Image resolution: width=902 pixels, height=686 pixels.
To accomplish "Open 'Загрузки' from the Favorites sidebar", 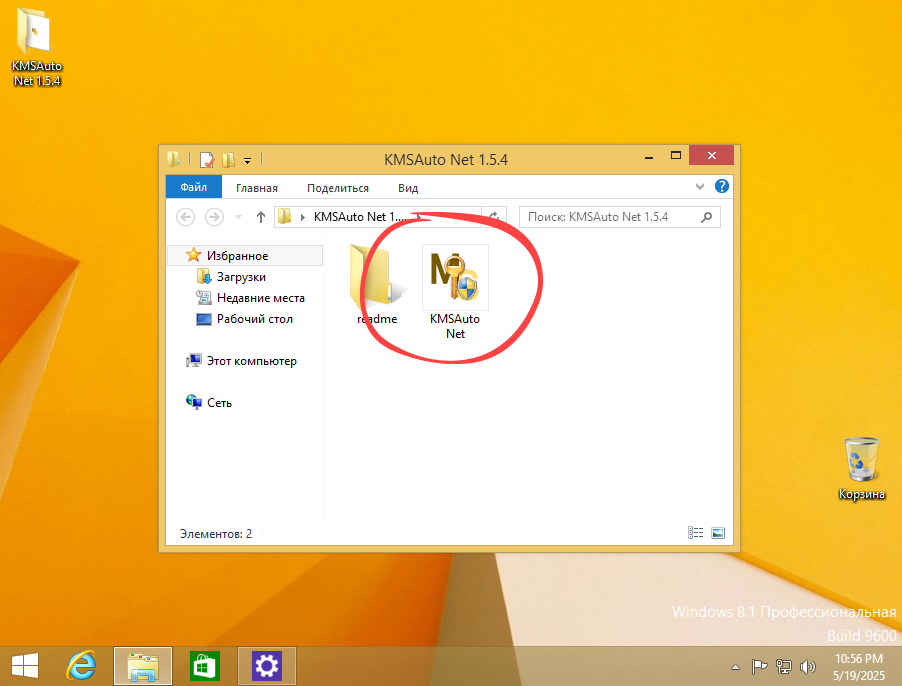I will click(x=240, y=276).
